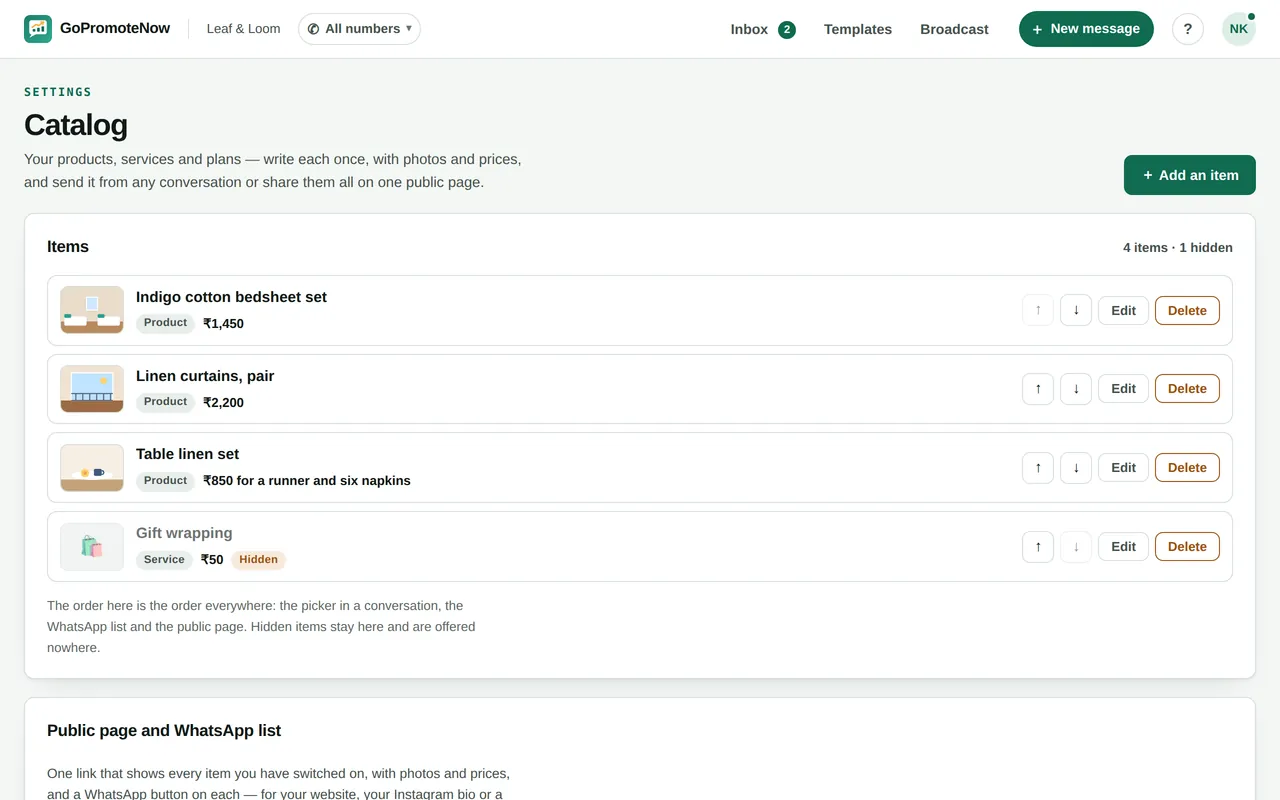The height and width of the screenshot is (800, 1280).
Task: Move Table linen set down
Action: coord(1076,467)
